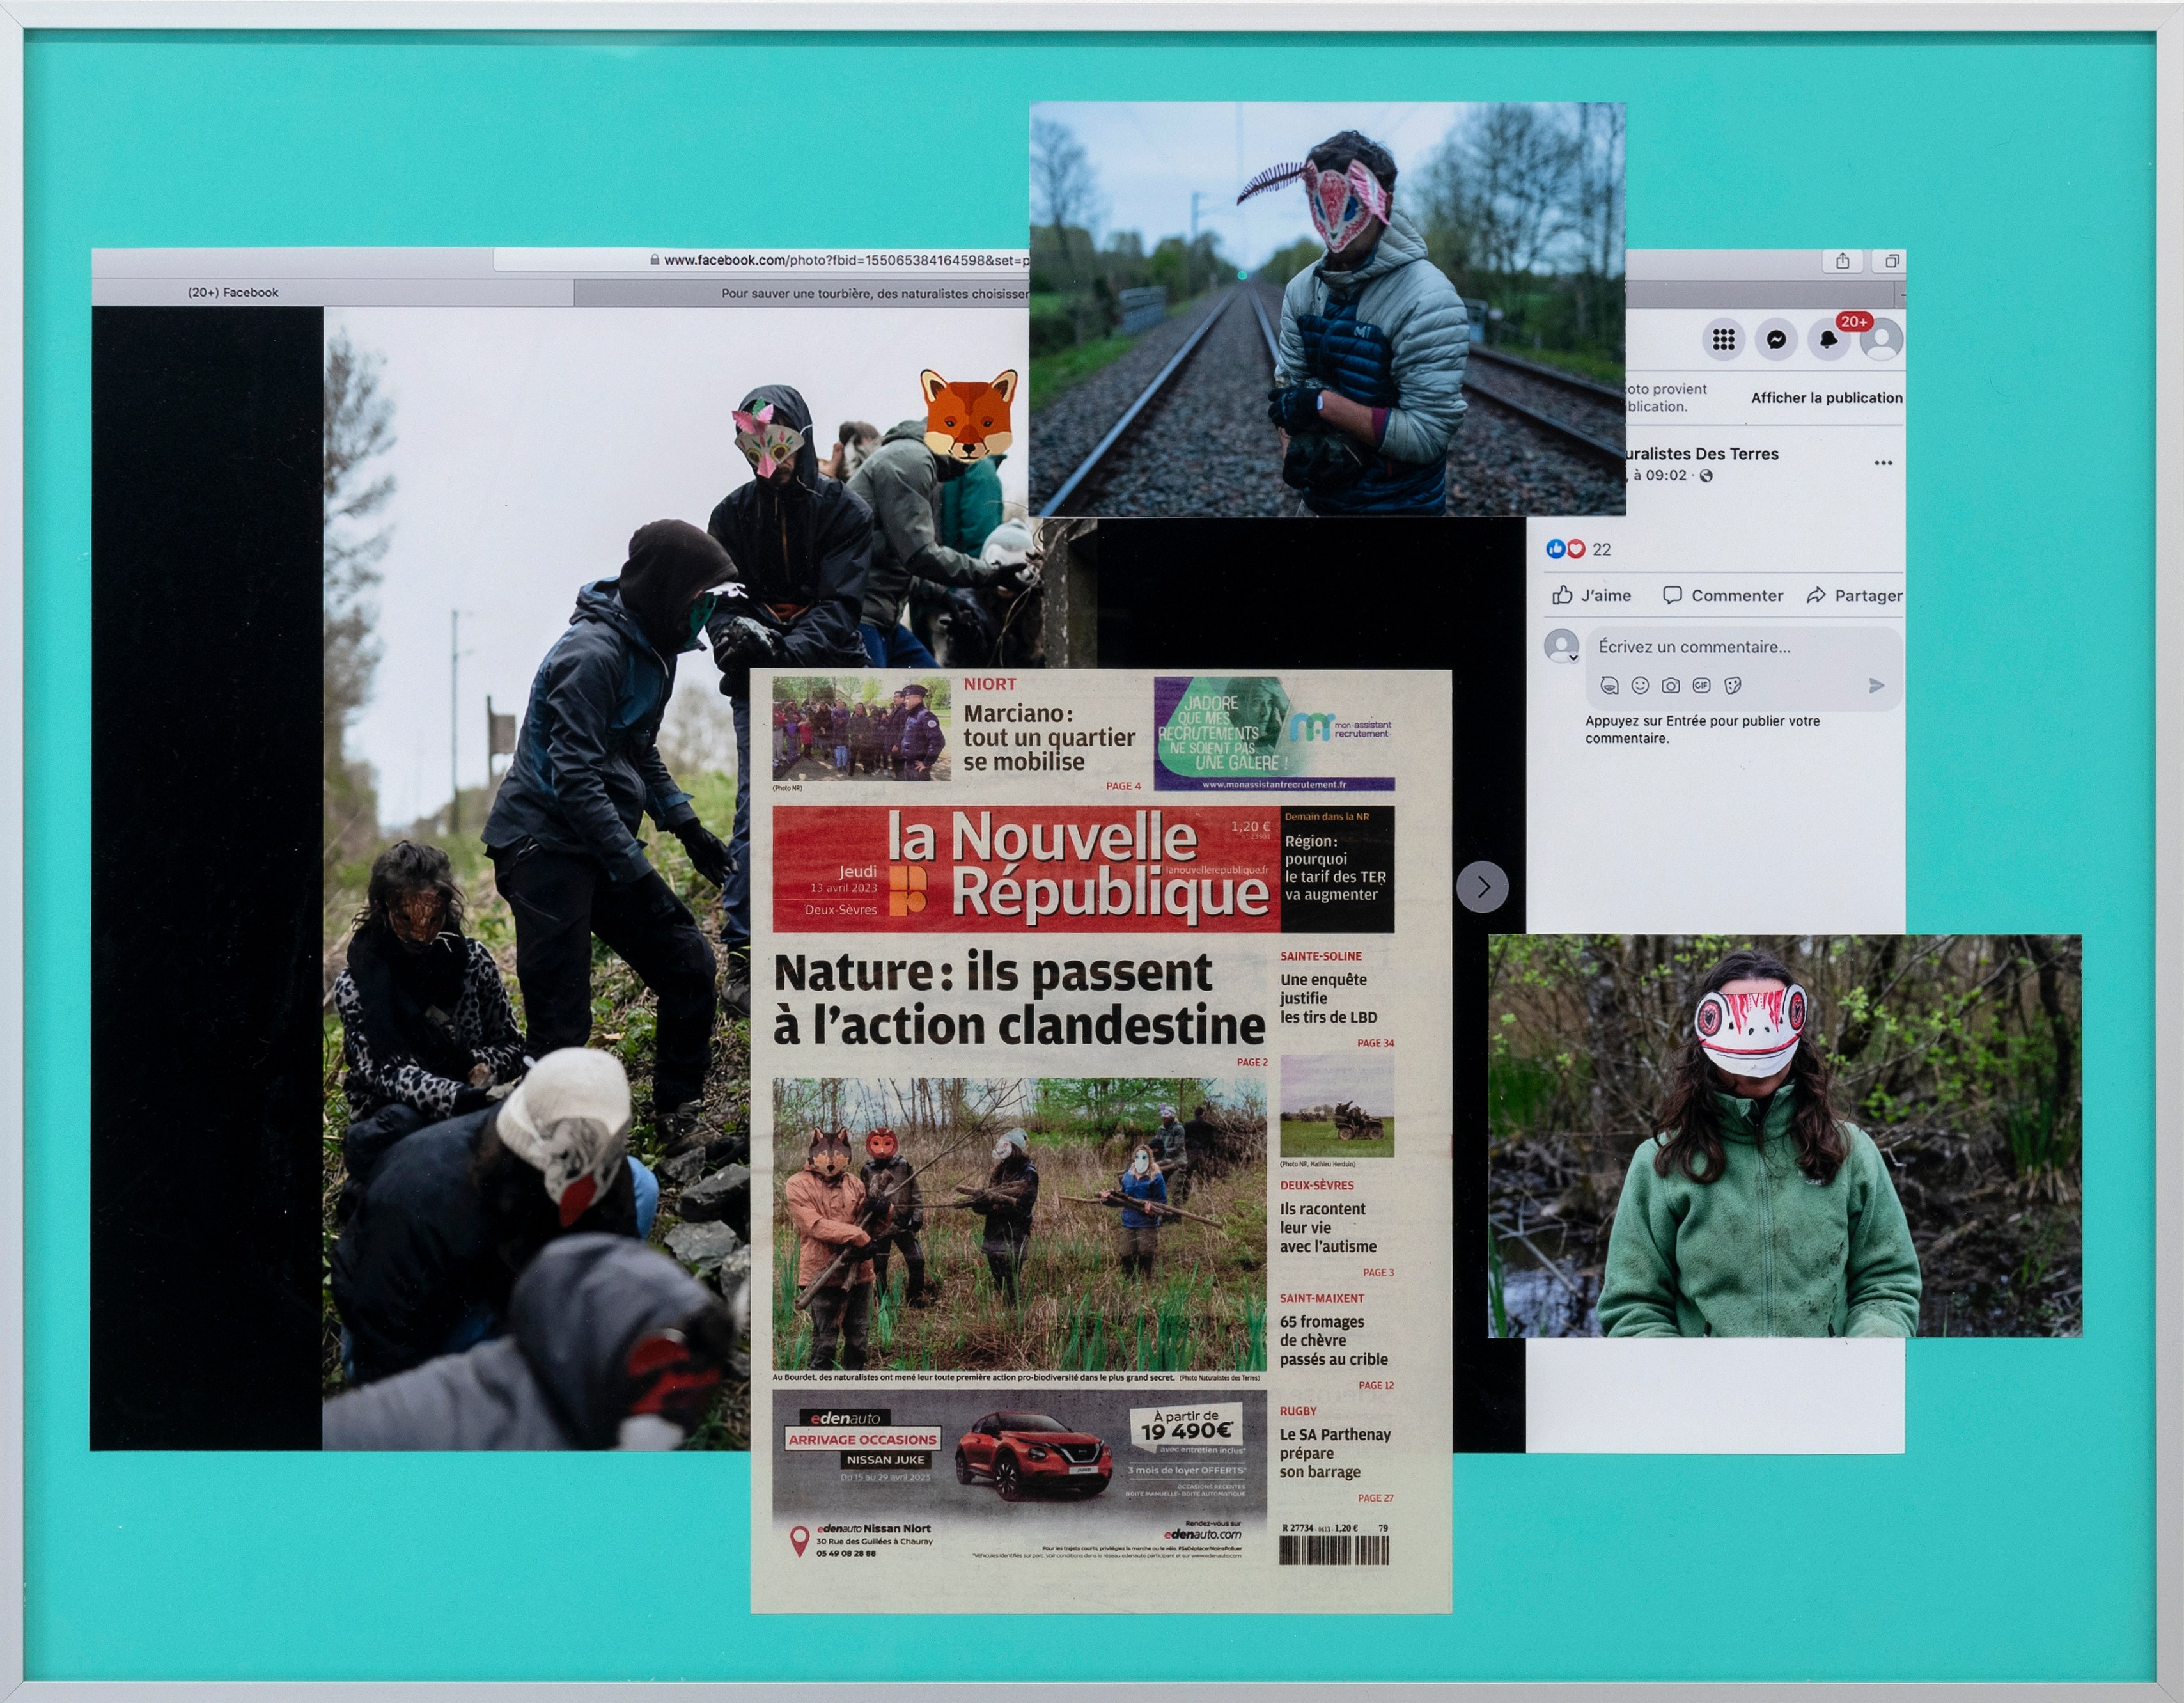This screenshot has height=1703, width=2184.
Task: Click the Safari share icon
Action: (1842, 261)
